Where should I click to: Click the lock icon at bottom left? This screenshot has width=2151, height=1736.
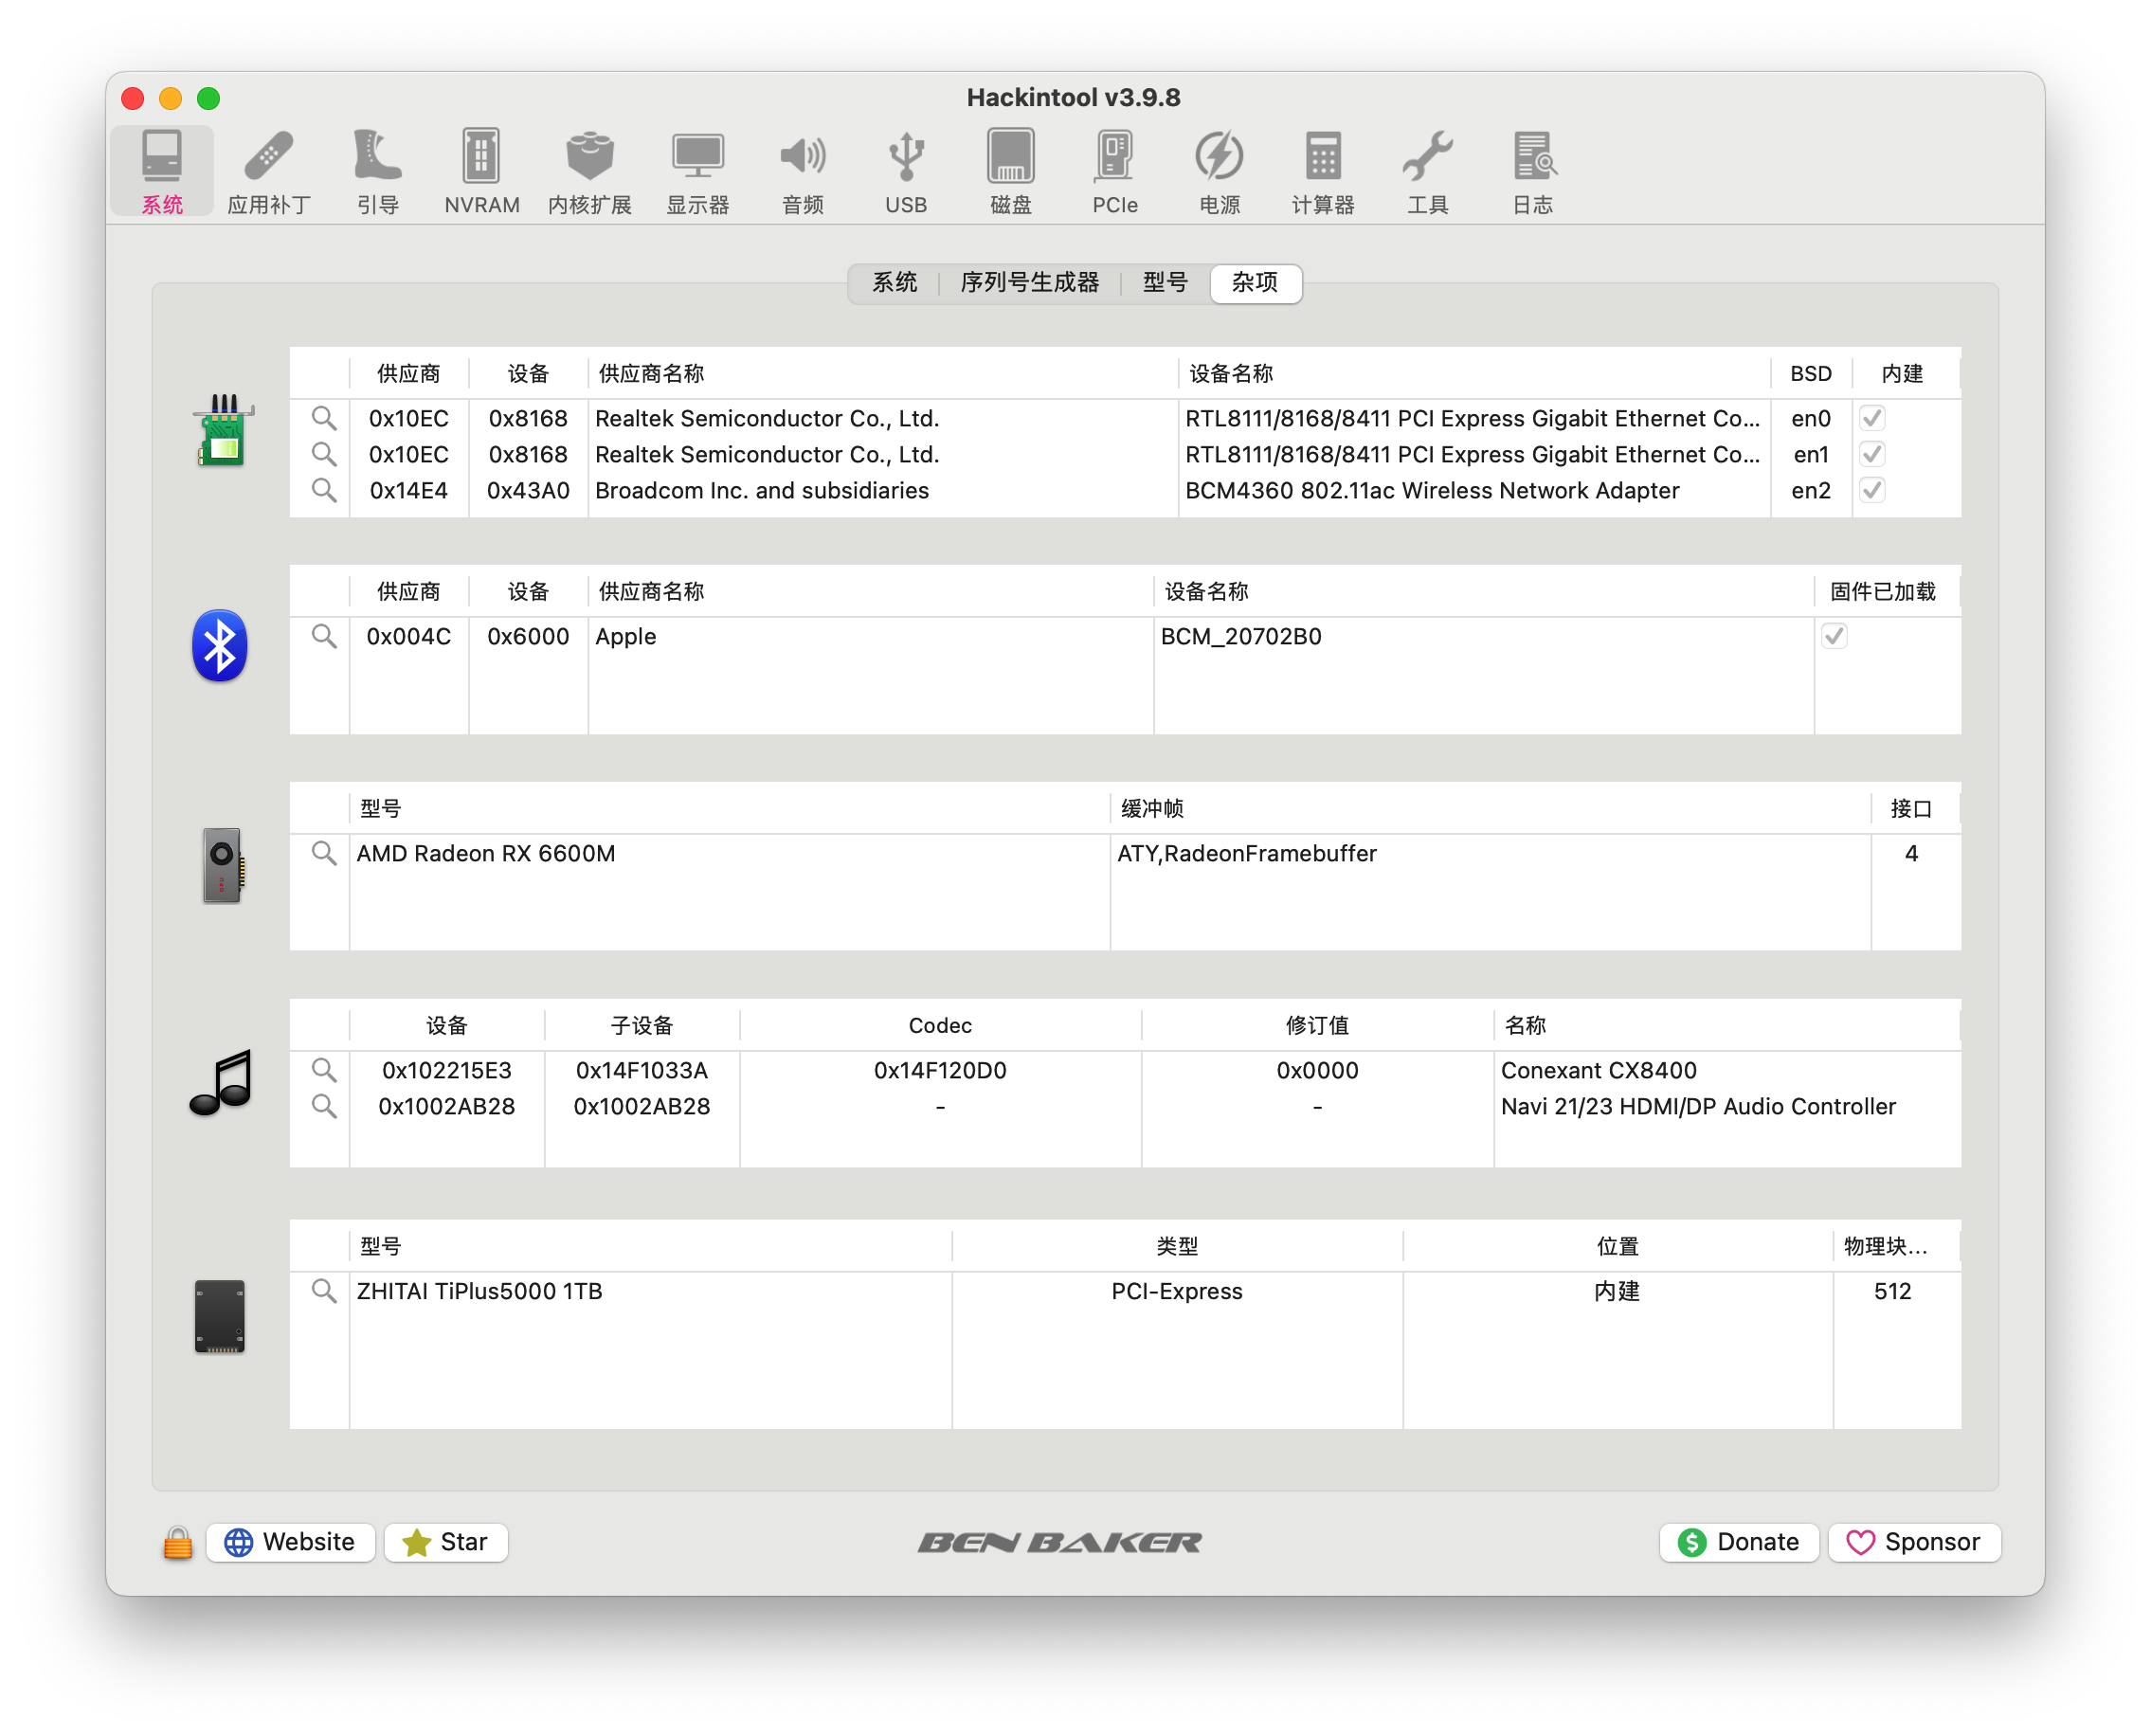coord(178,1543)
